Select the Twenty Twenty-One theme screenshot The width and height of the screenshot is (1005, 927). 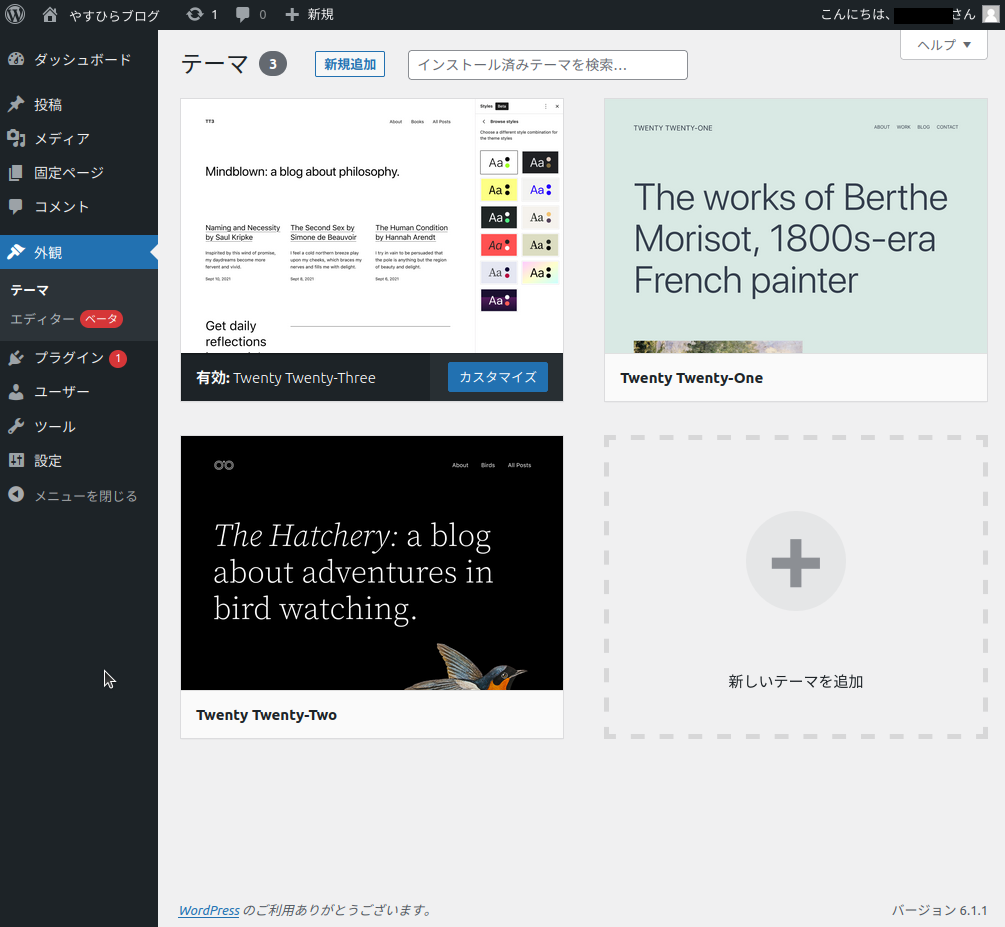(x=795, y=226)
